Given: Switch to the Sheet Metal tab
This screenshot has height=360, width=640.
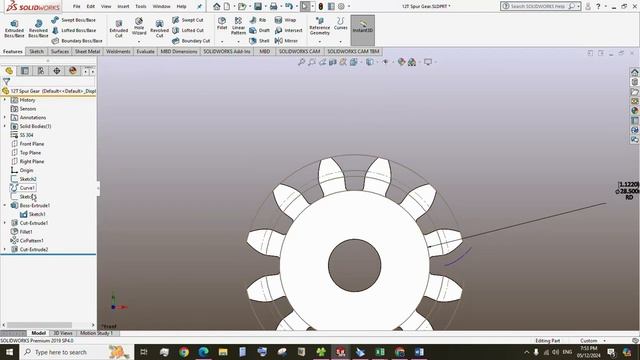Looking at the screenshot, I should click(x=87, y=51).
